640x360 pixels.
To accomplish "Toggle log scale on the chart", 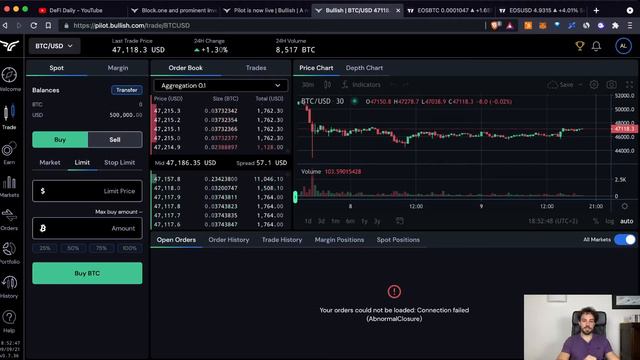I will tap(609, 221).
